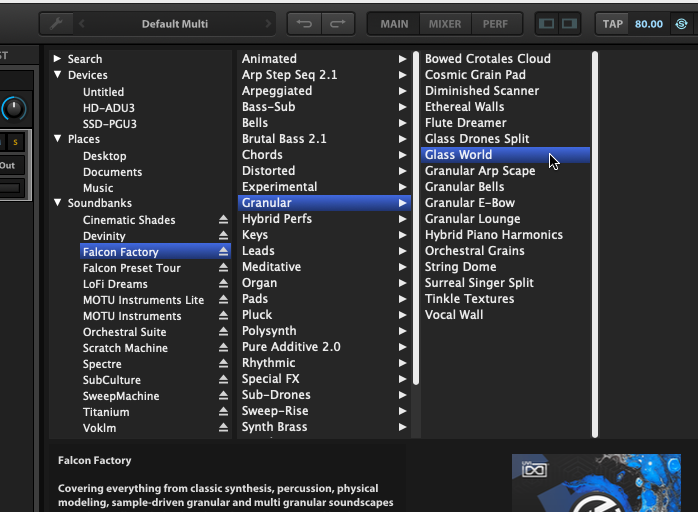Click the tempo sync icon
Image resolution: width=698 pixels, height=512 pixels.
(682, 24)
